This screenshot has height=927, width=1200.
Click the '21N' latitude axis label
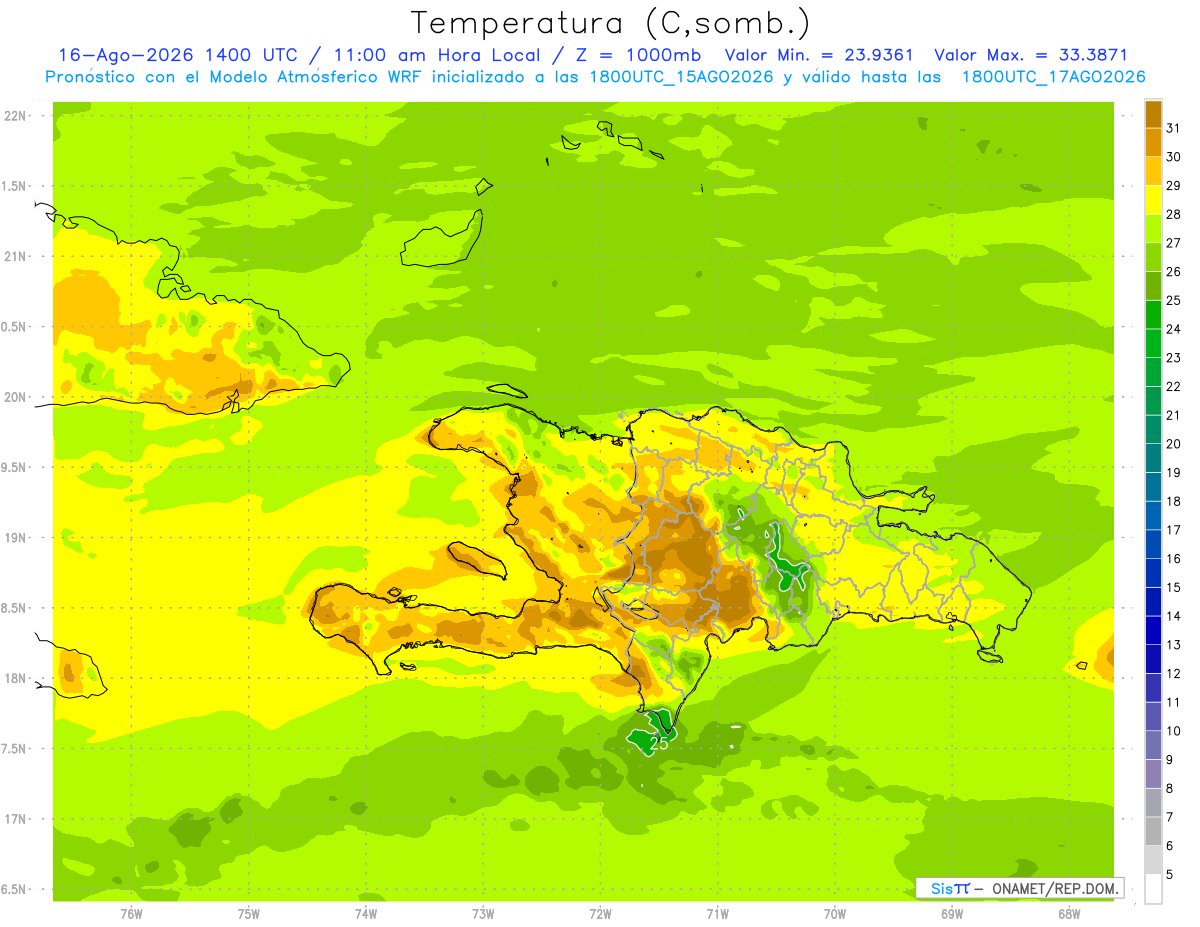(x=17, y=256)
